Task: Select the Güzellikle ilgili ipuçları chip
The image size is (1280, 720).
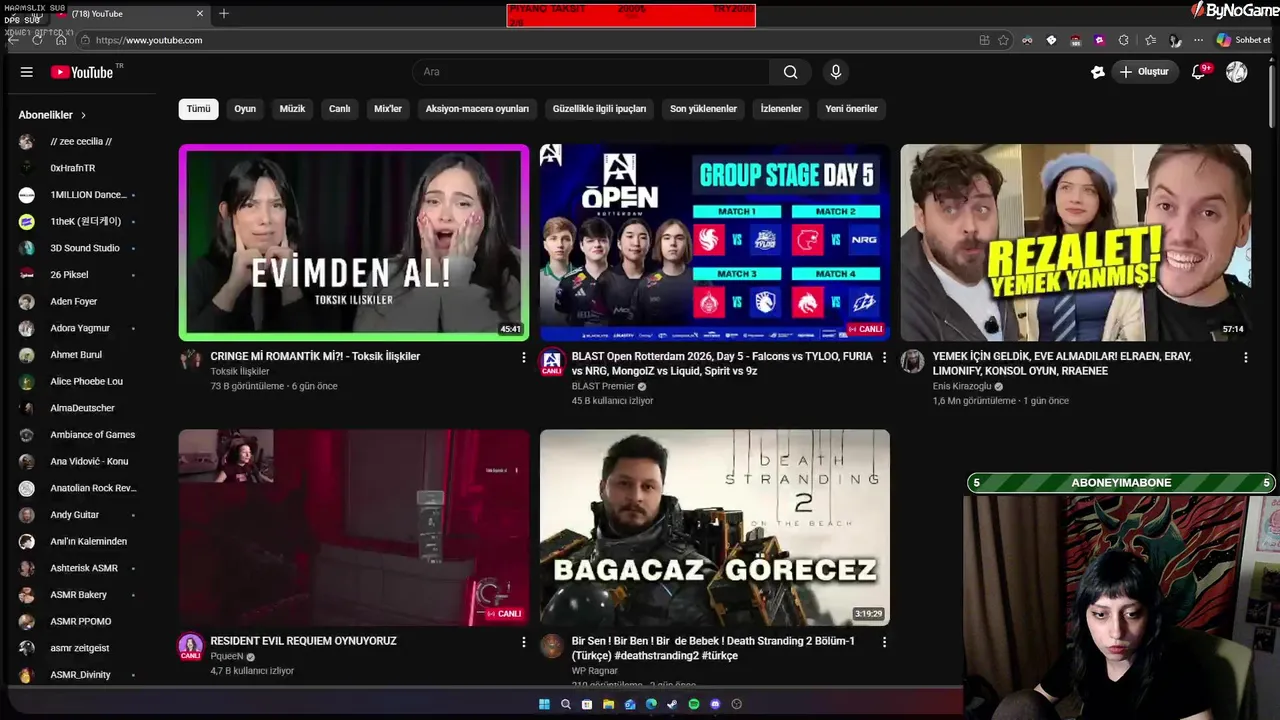Action: [x=599, y=109]
